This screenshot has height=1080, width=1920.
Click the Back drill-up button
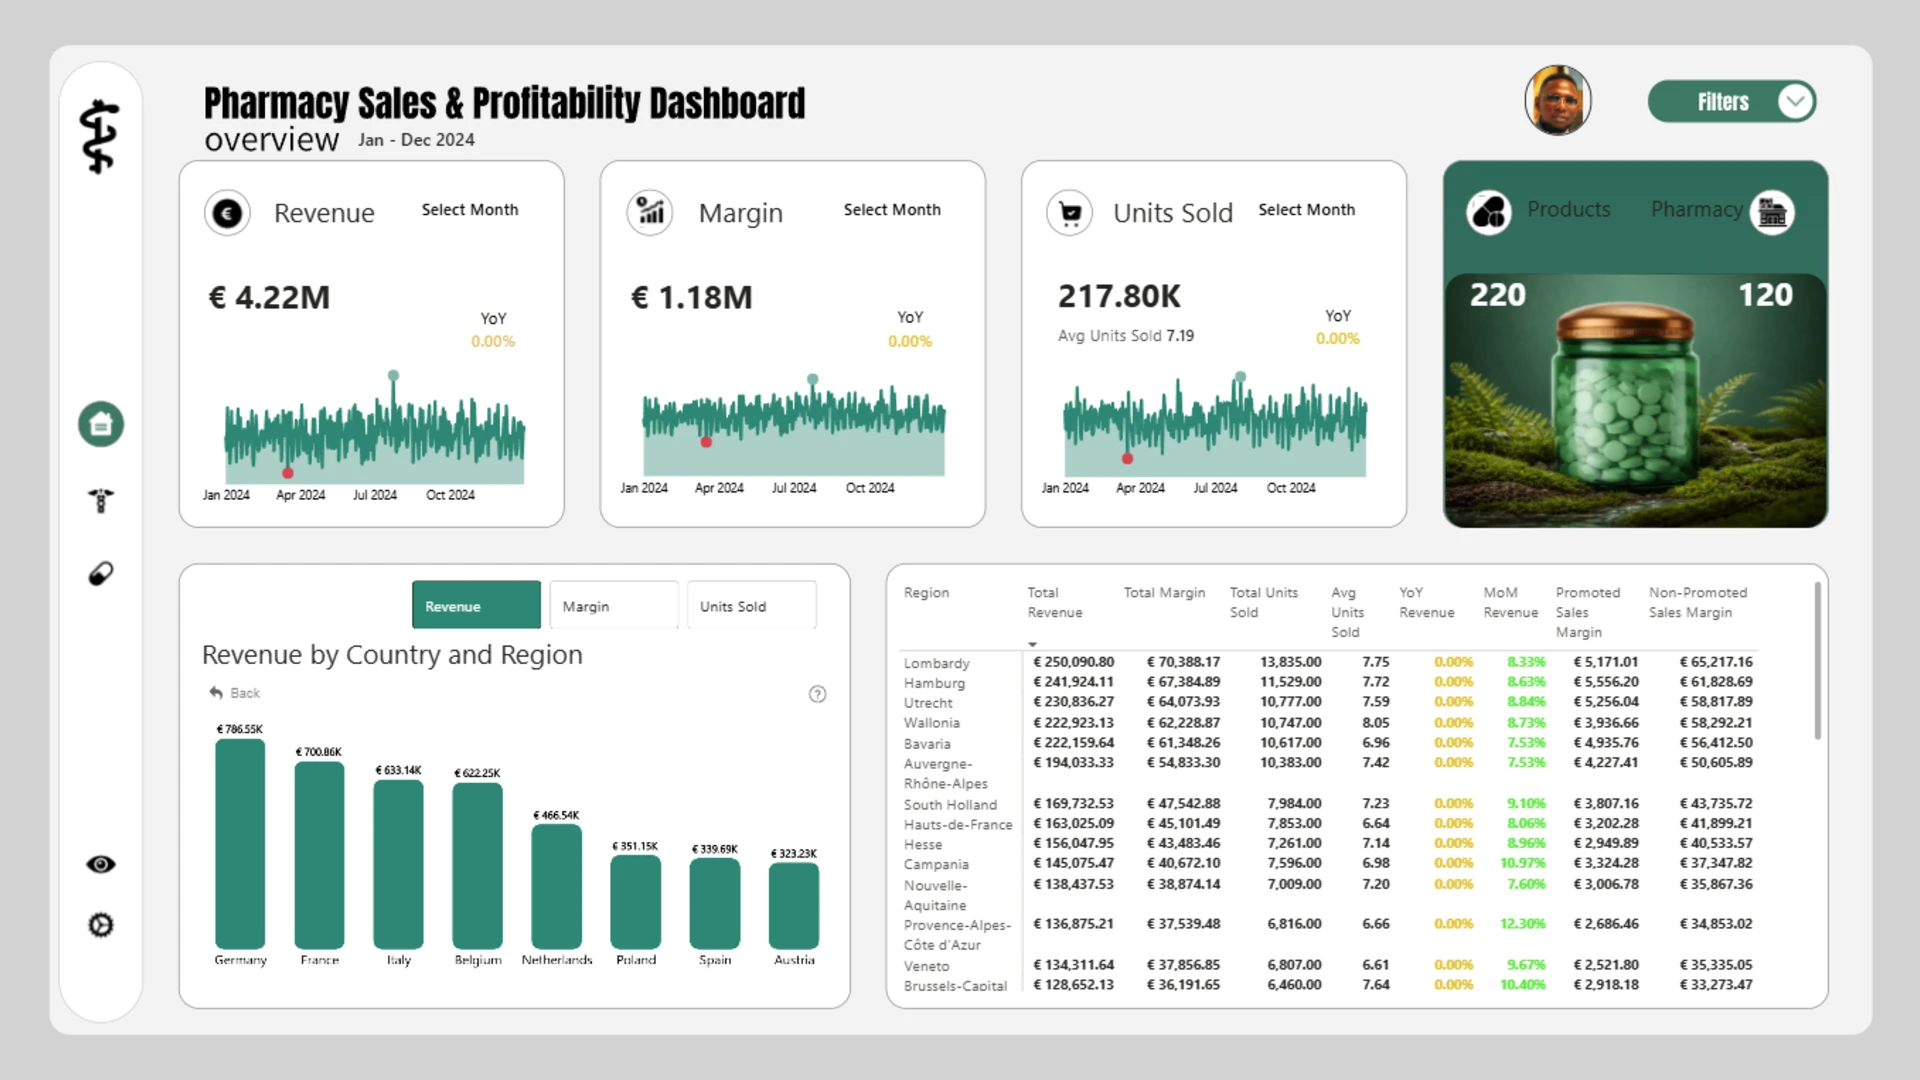[234, 693]
